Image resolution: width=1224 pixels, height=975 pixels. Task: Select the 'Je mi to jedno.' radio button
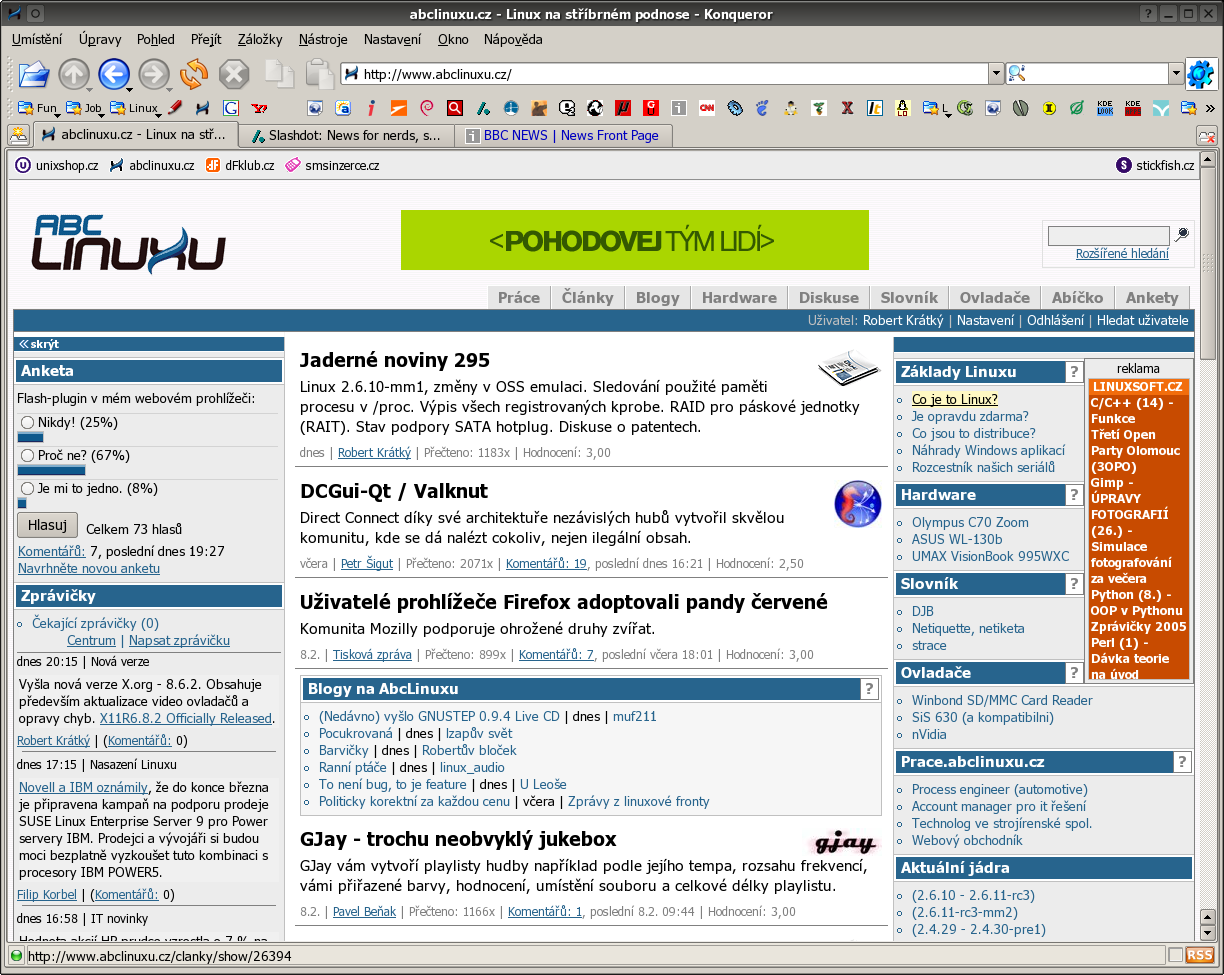28,488
